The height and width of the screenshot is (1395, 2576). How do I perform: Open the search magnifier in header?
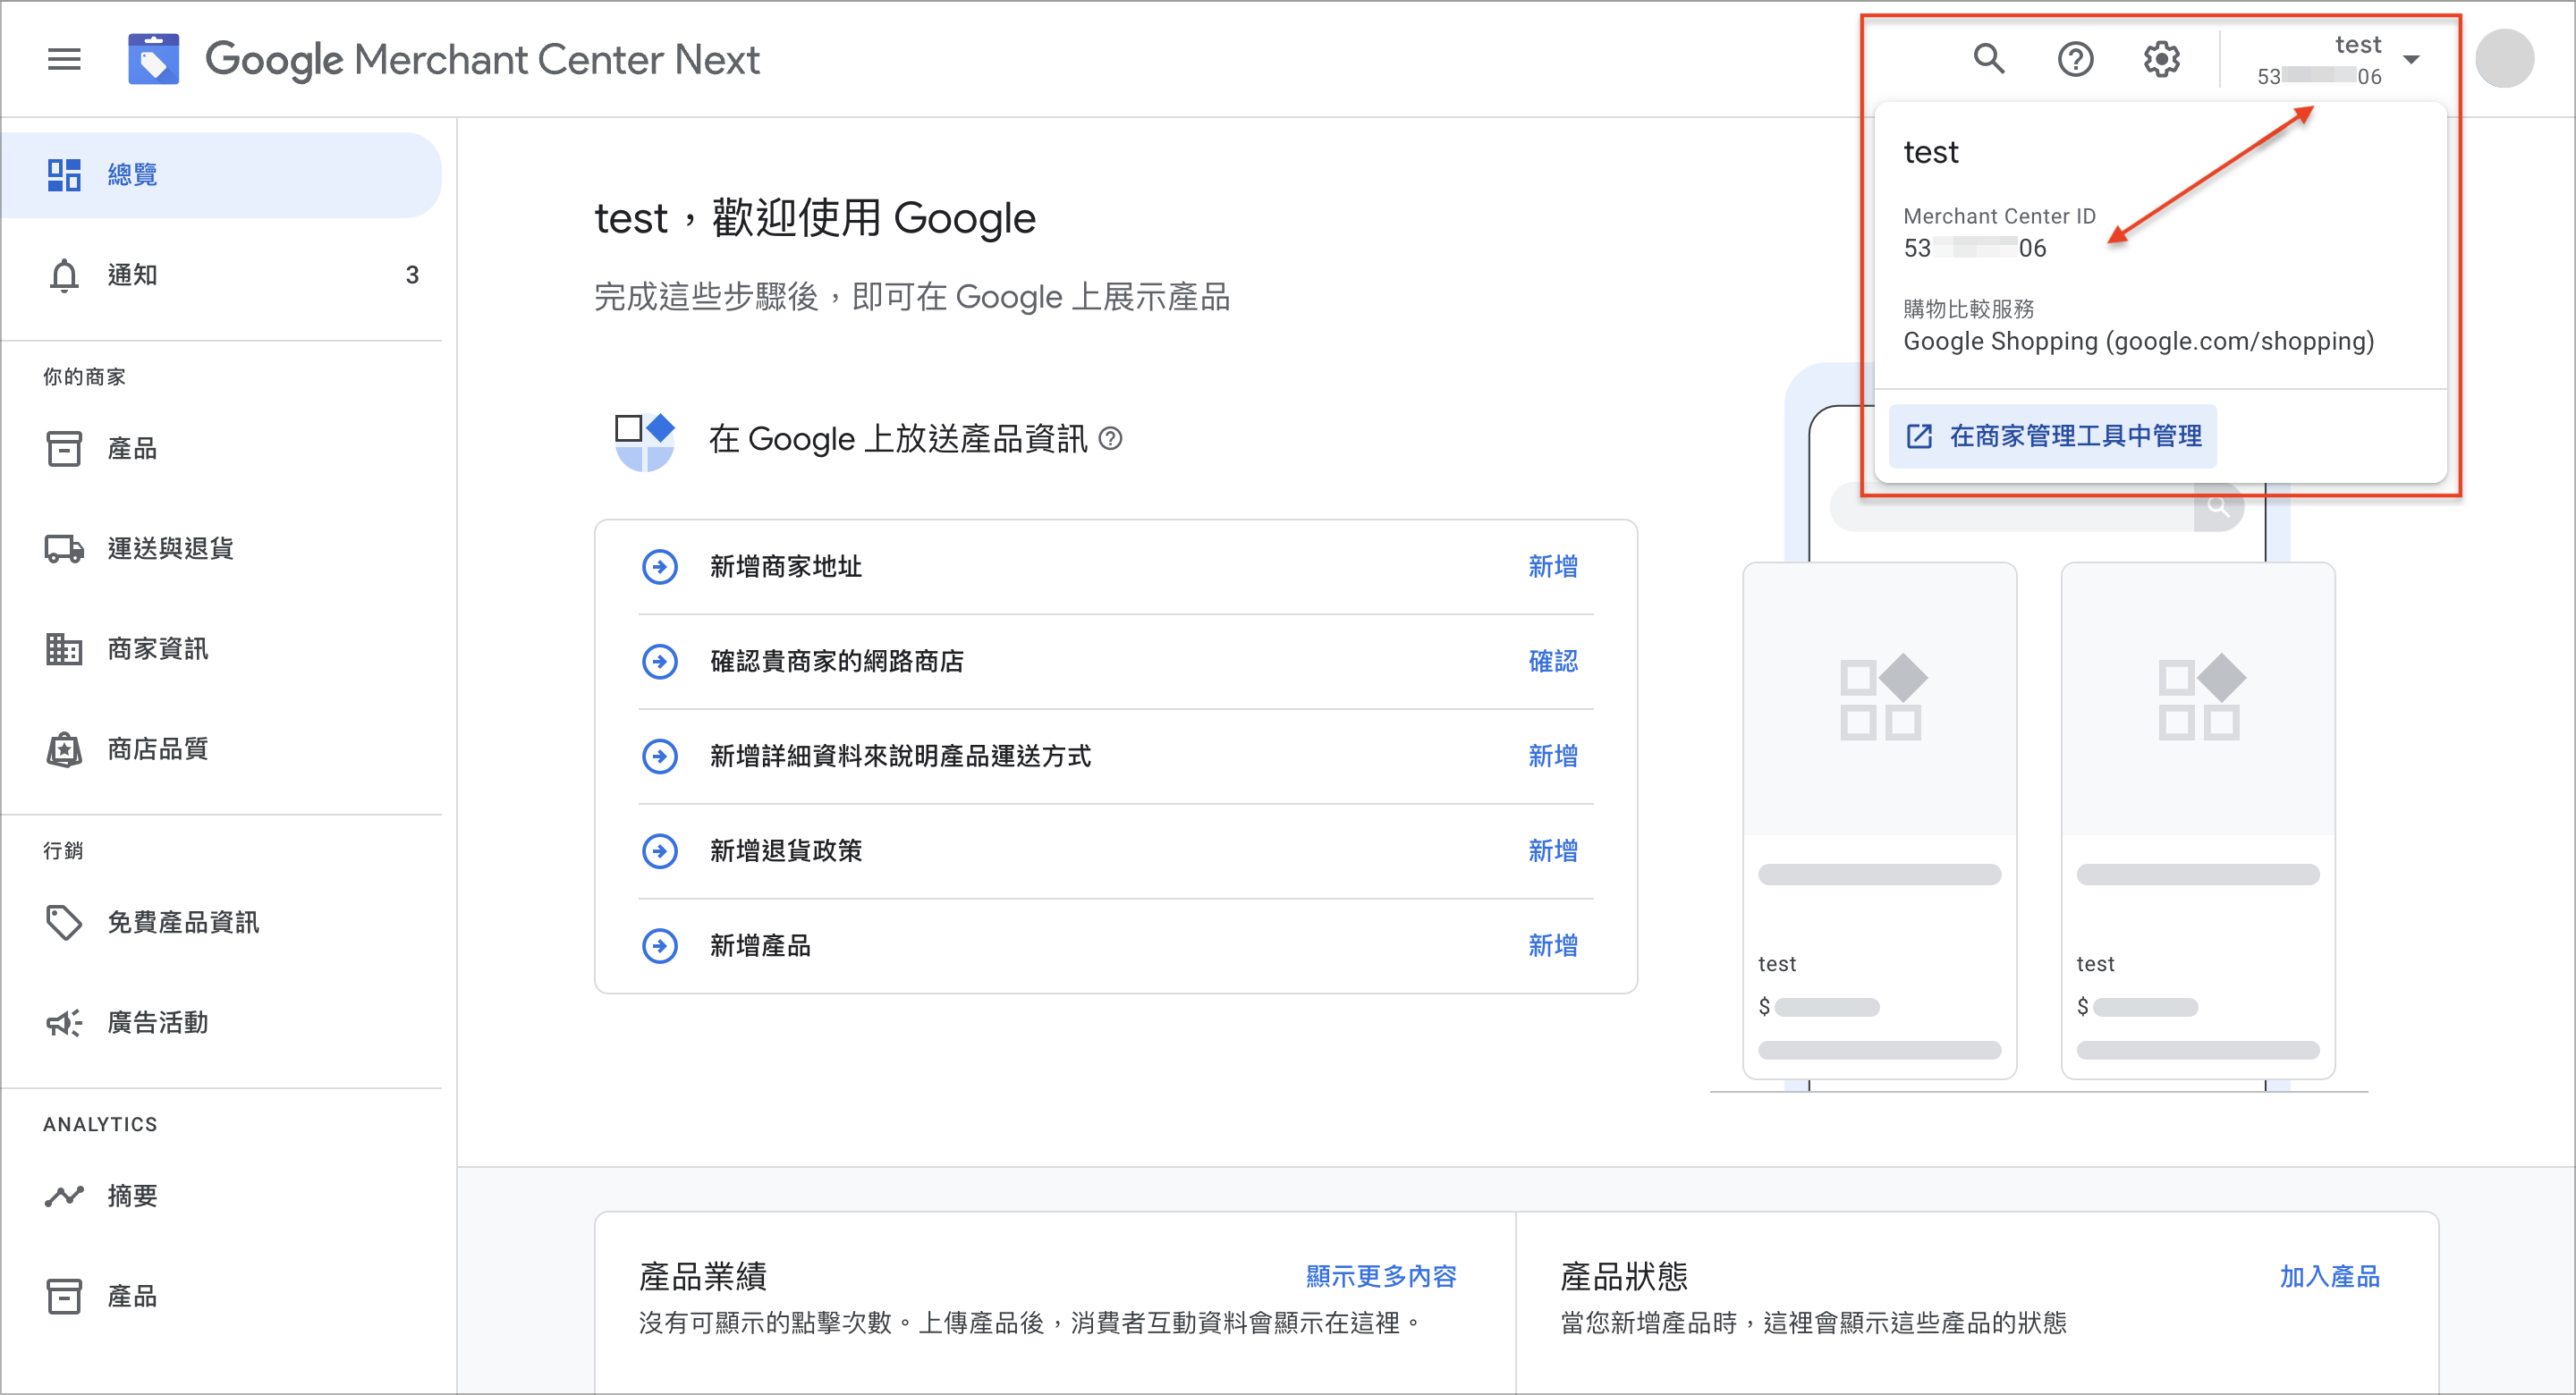(x=1989, y=59)
